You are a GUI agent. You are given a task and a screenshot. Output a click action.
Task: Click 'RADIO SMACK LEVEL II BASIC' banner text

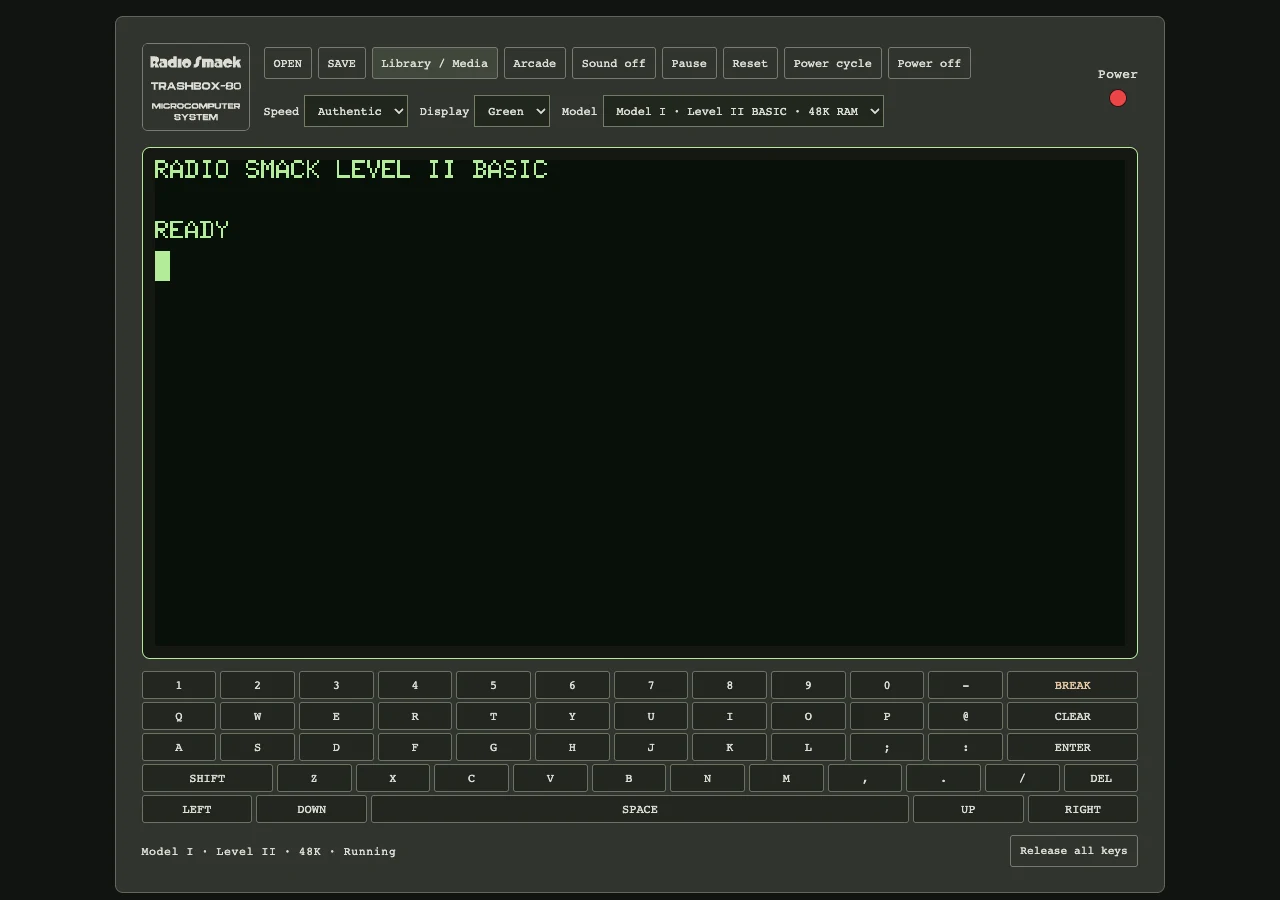pos(351,169)
